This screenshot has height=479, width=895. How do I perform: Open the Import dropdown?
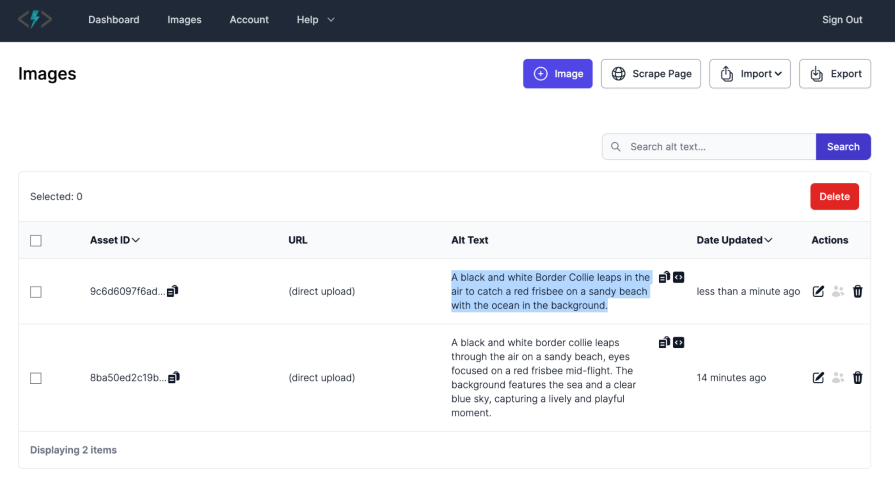click(750, 74)
